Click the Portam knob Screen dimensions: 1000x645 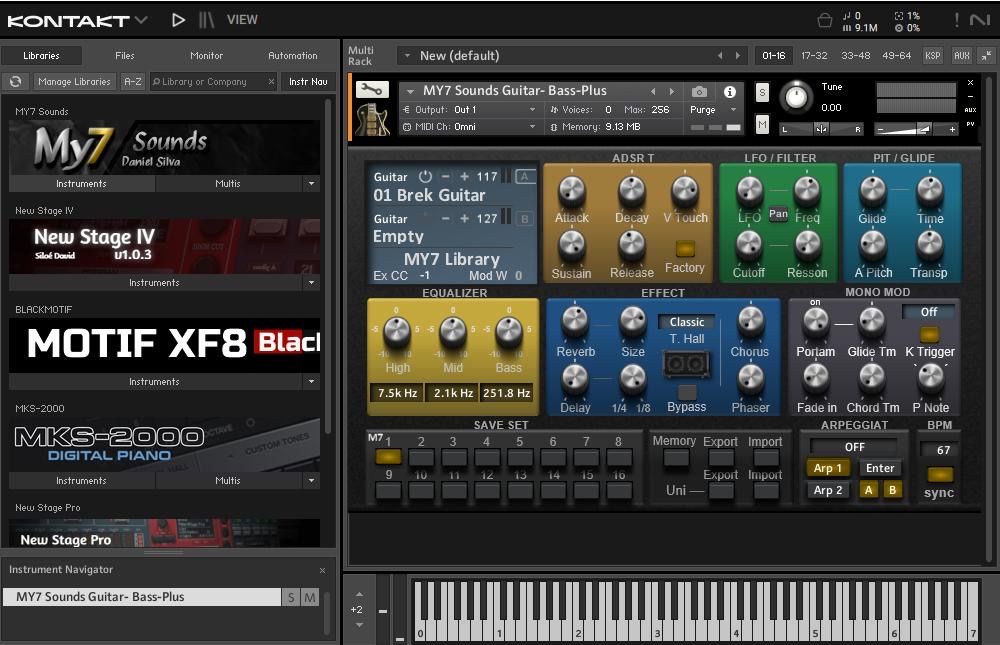(x=816, y=322)
